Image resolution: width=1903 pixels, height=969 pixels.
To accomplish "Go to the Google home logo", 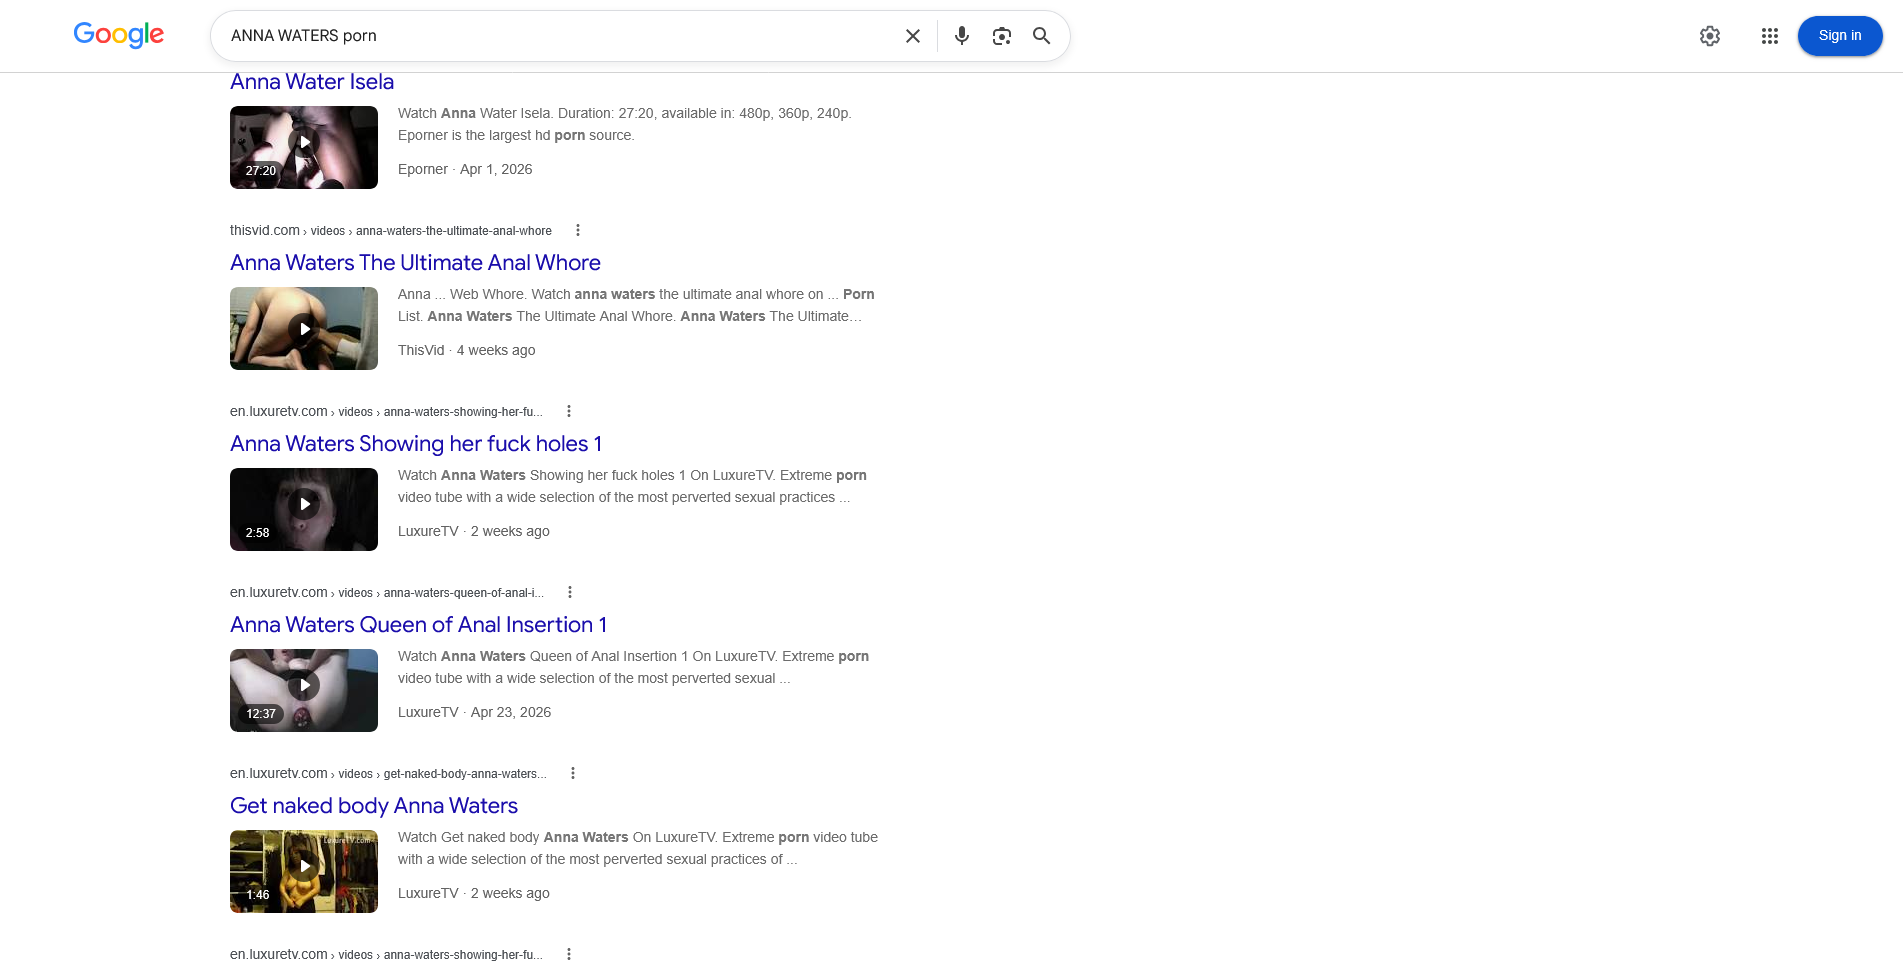I will click(x=119, y=35).
